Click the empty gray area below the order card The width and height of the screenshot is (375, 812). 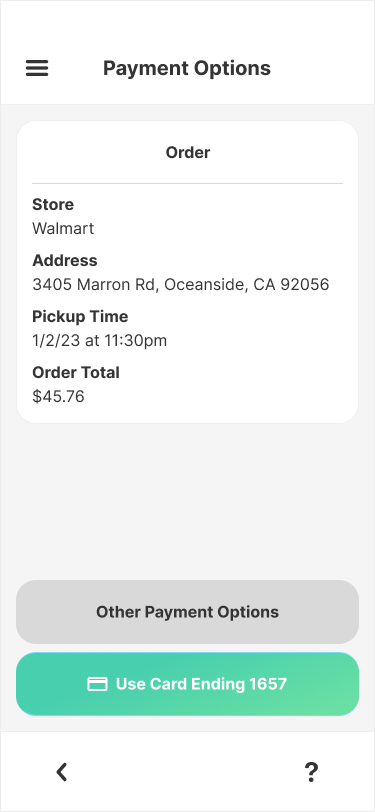pos(188,501)
